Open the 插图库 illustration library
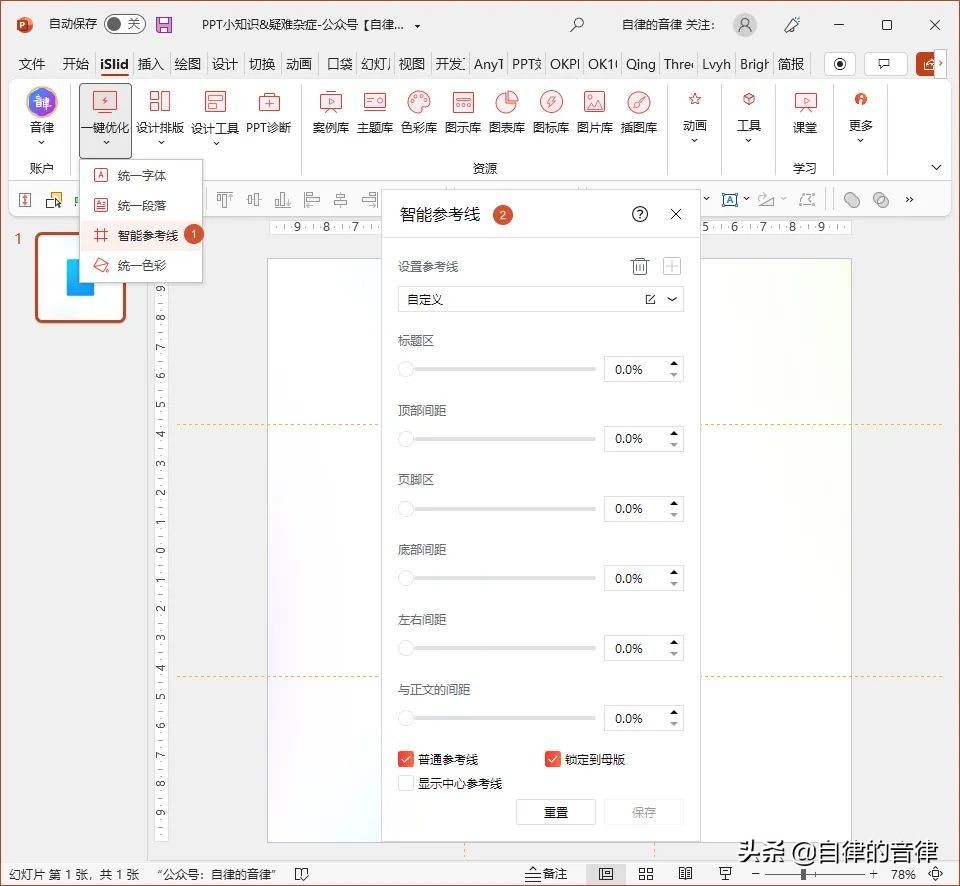Viewport: 960px width, 886px height. pyautogui.click(x=641, y=115)
